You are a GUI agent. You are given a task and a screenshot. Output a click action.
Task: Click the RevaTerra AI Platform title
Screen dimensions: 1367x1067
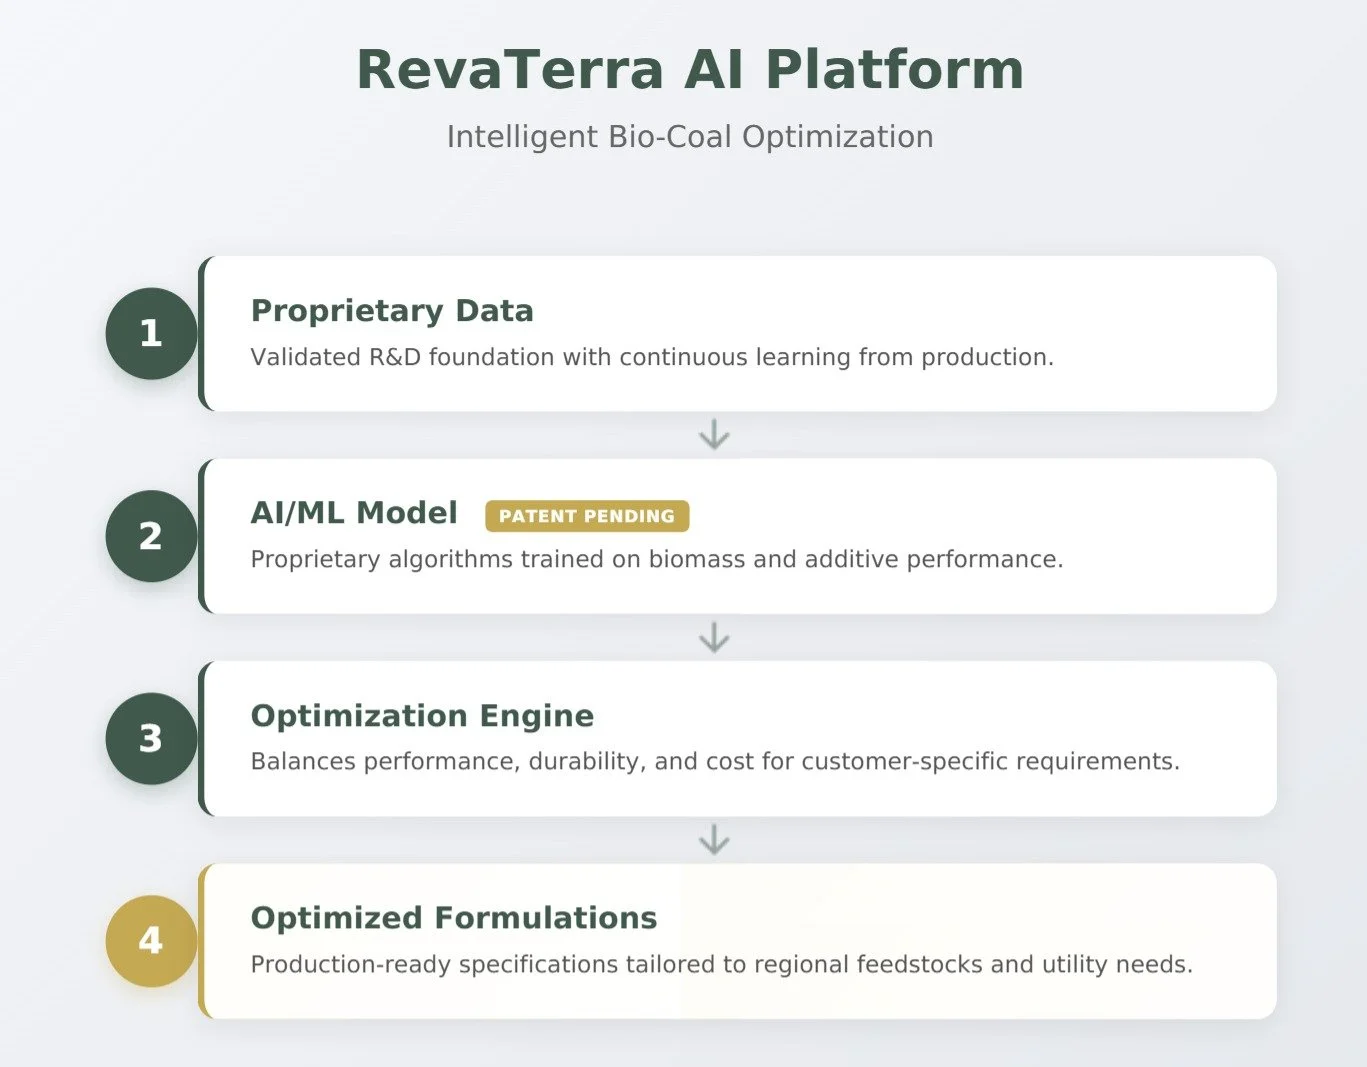click(690, 70)
